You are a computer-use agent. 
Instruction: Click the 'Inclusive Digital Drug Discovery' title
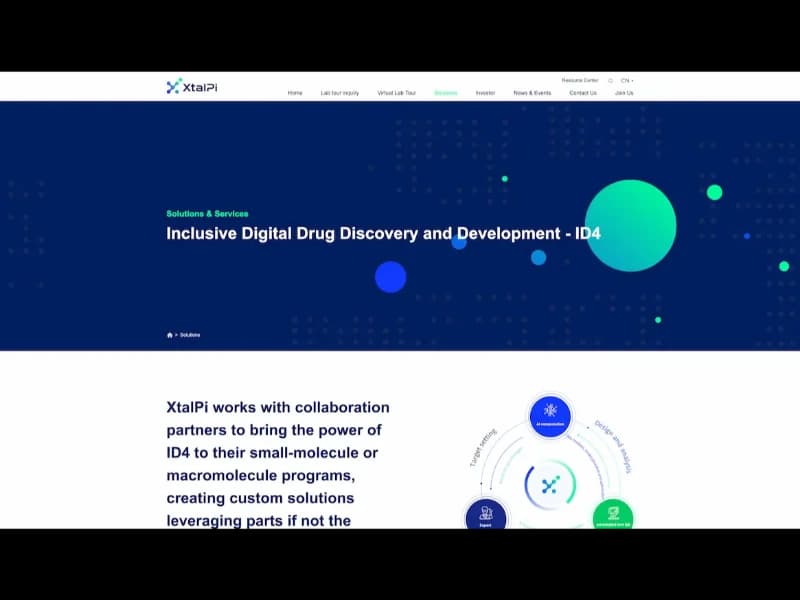383,234
